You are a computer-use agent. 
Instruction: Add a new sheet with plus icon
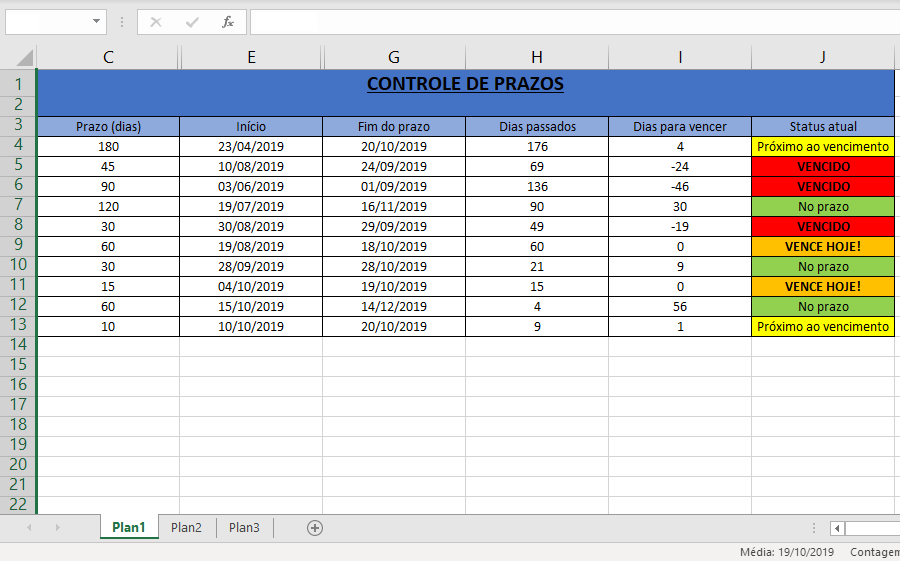pos(315,528)
